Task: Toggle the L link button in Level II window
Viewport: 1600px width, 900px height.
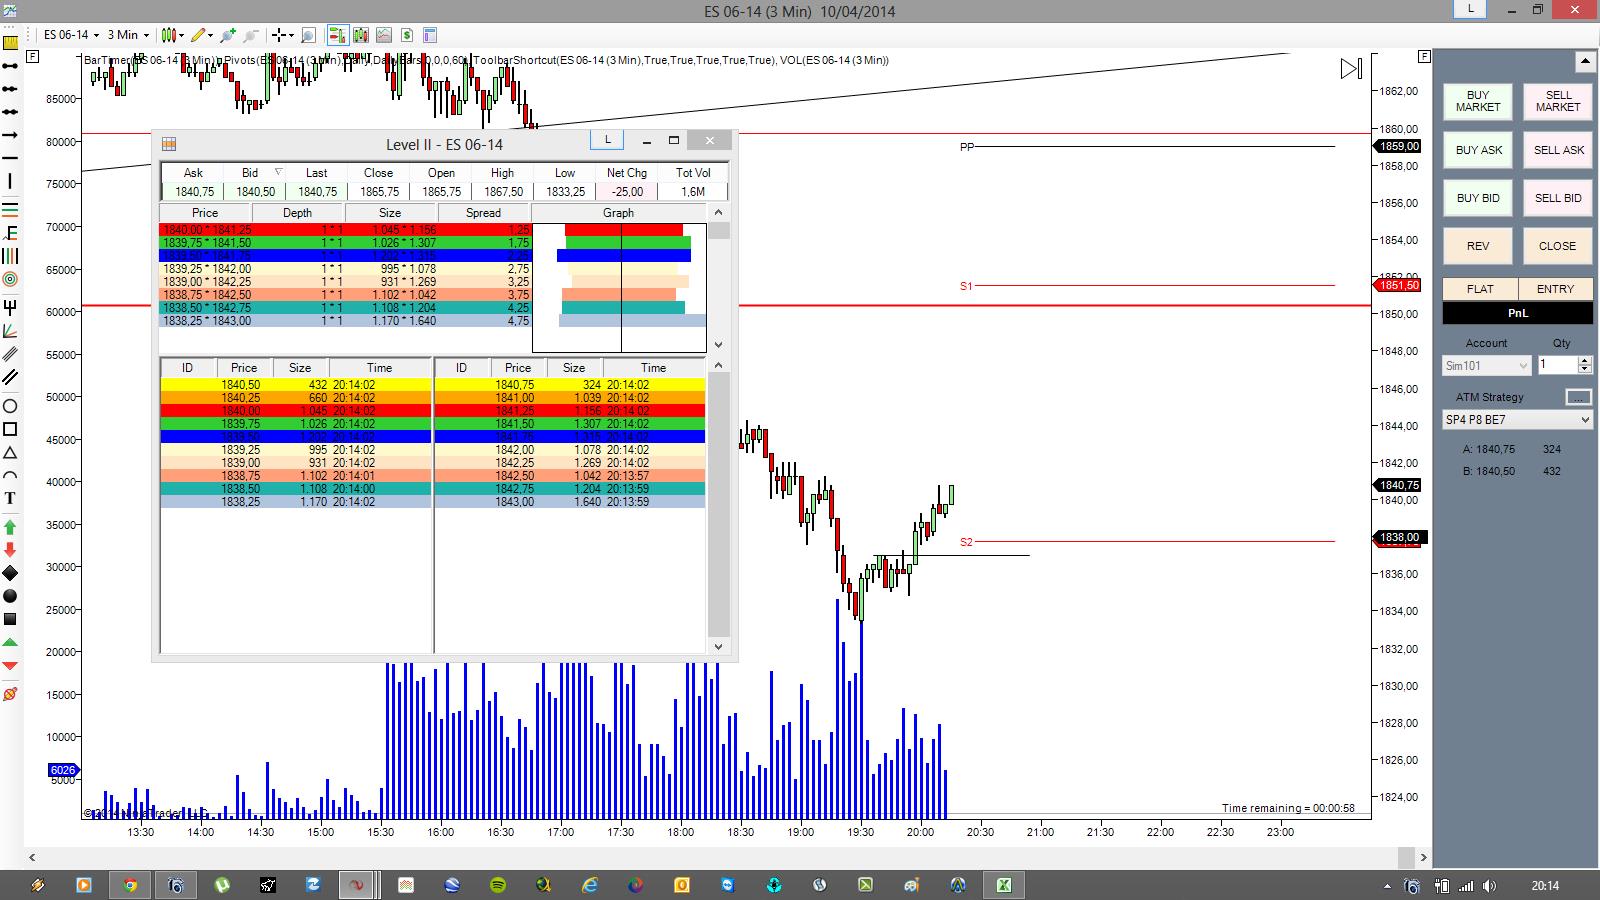Action: [x=607, y=140]
